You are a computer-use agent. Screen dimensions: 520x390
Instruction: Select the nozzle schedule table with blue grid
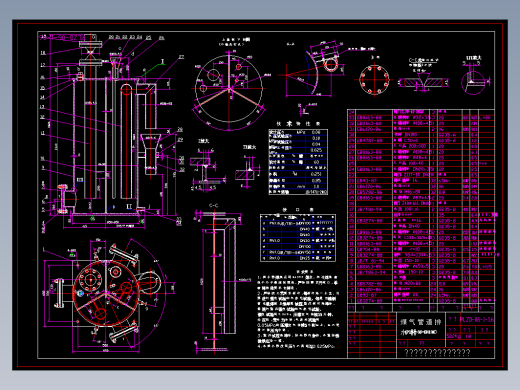(298, 238)
